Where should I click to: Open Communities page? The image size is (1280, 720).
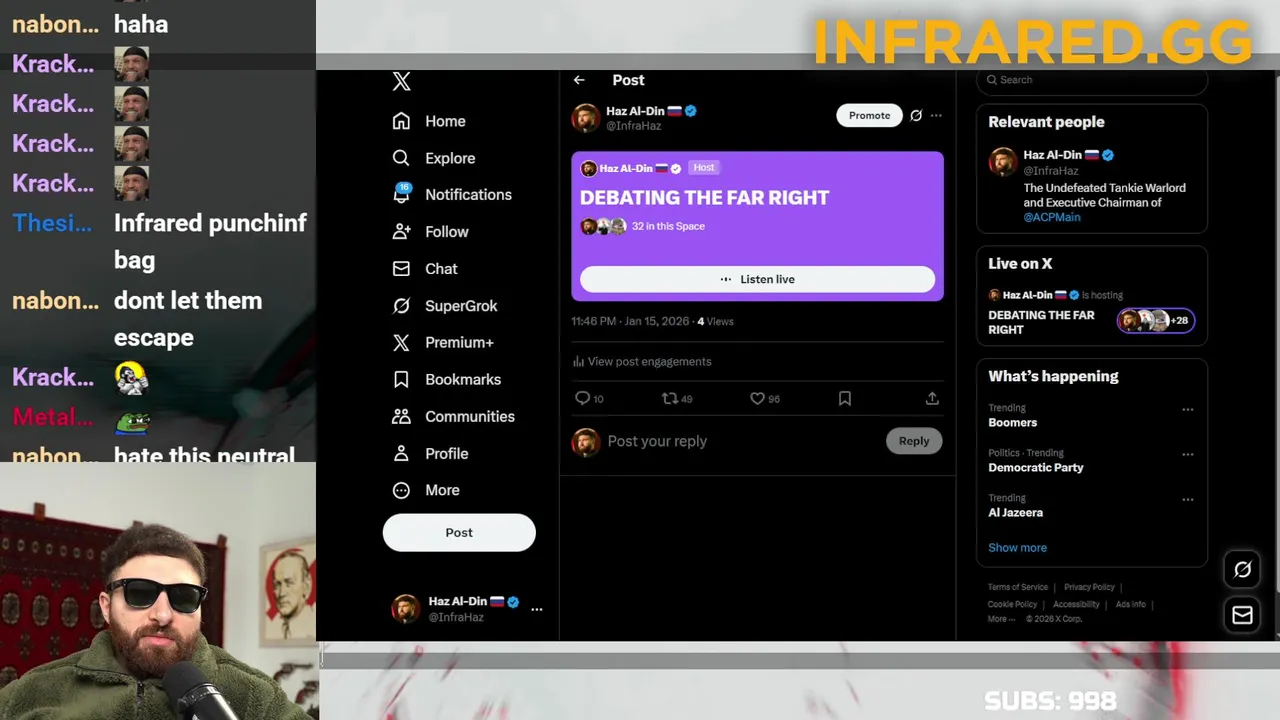[470, 417]
